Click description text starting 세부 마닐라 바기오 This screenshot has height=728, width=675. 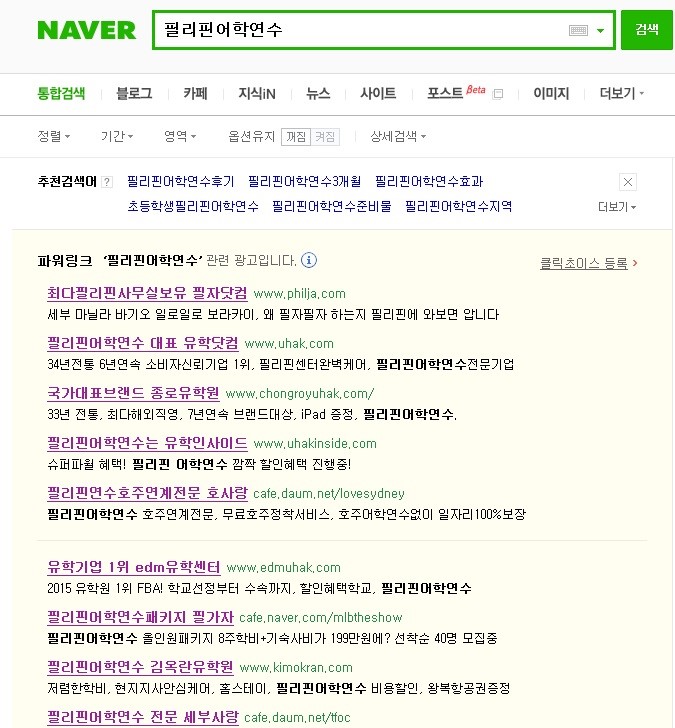tap(273, 315)
